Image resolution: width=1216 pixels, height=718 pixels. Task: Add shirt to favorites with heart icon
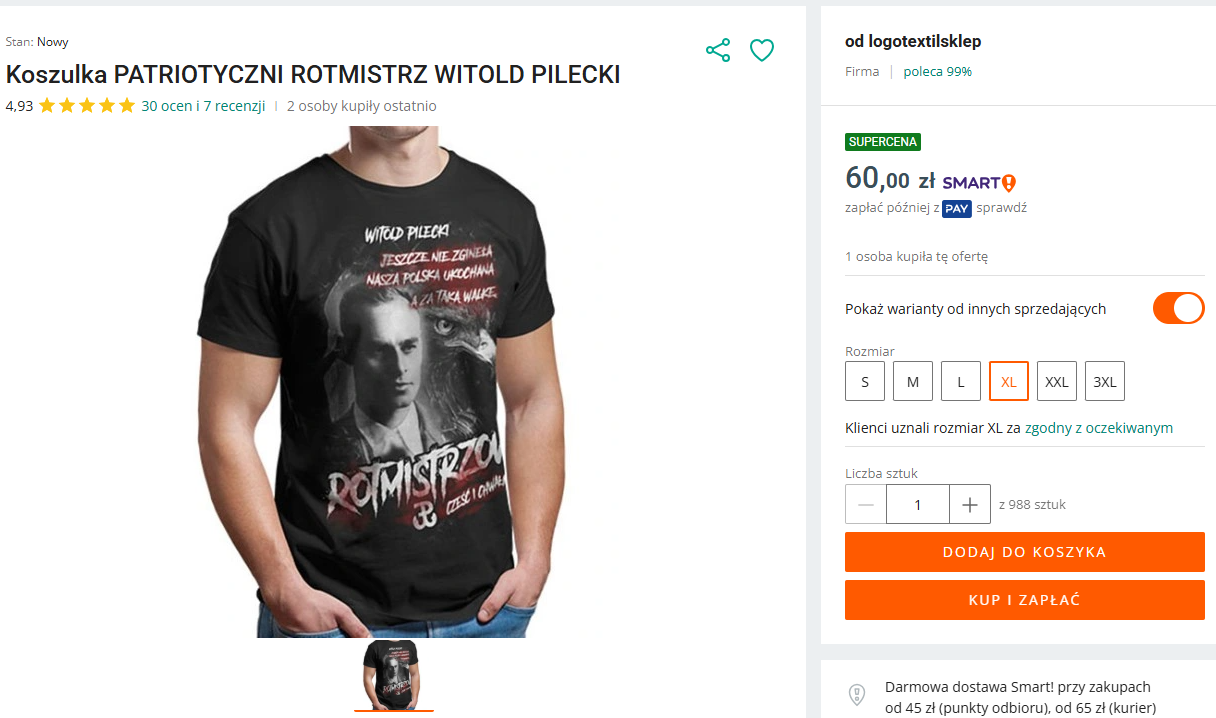[762, 50]
